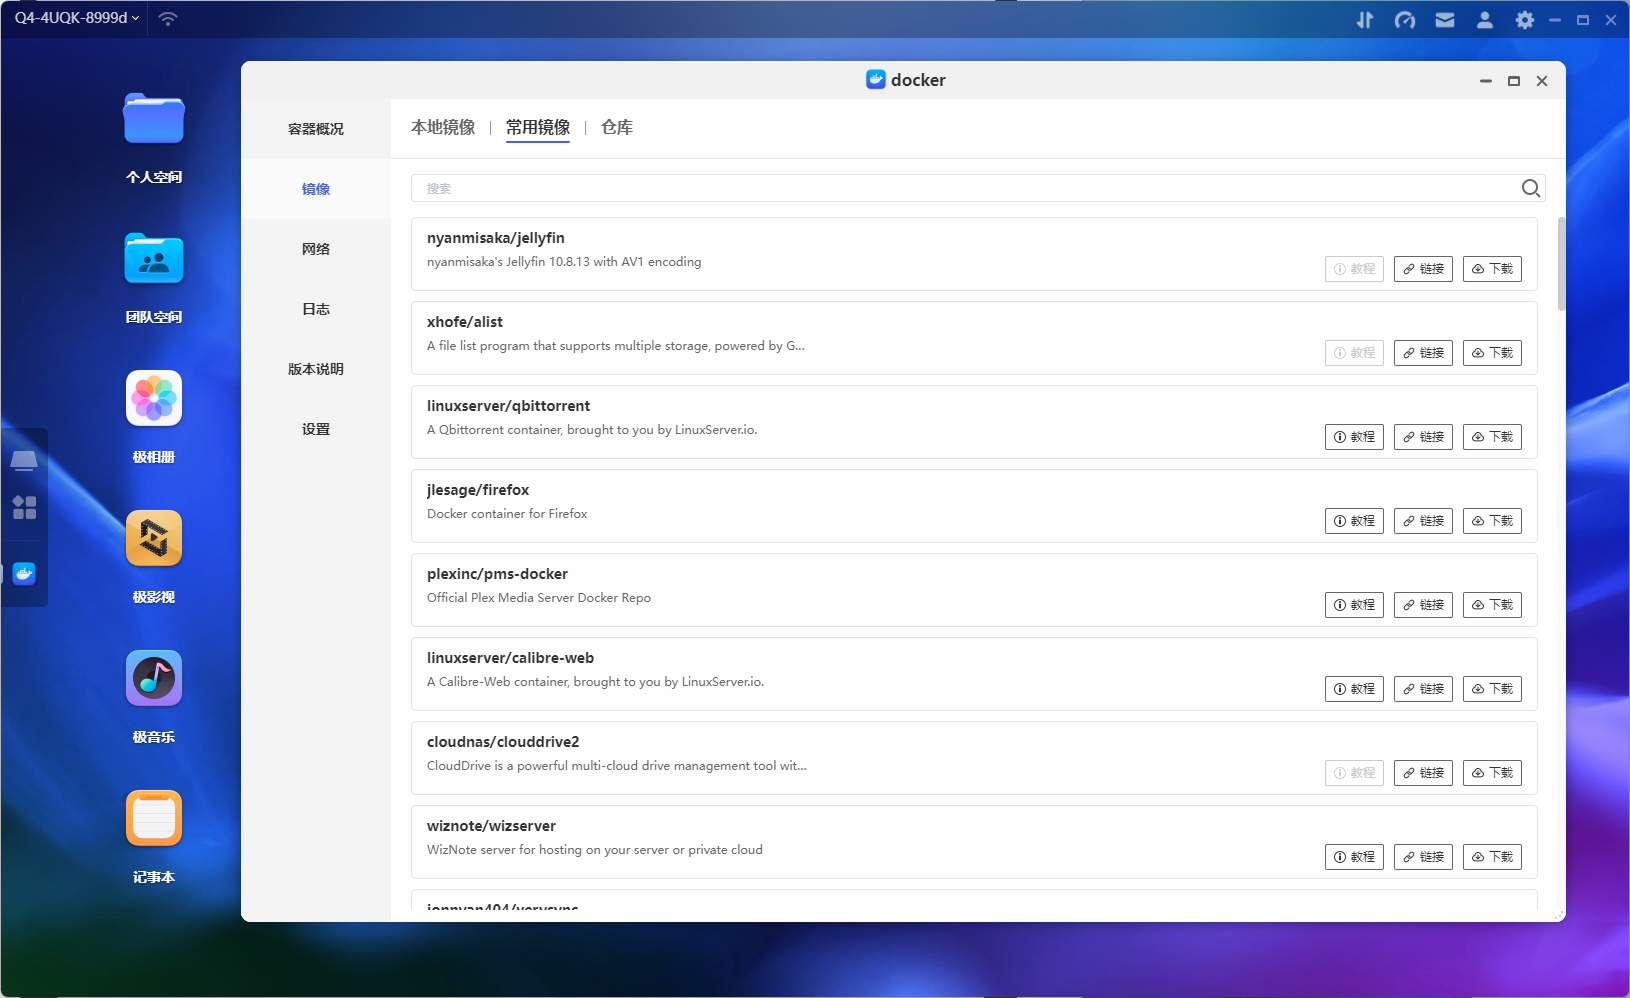
Task: Download the cloudnas/clouddrive2 image
Action: [1492, 773]
